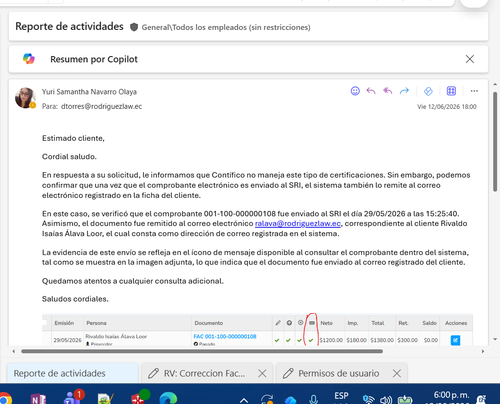The width and height of the screenshot is (500, 404).
Task: Close the Permisos de usuario tab
Action: [x=397, y=373]
